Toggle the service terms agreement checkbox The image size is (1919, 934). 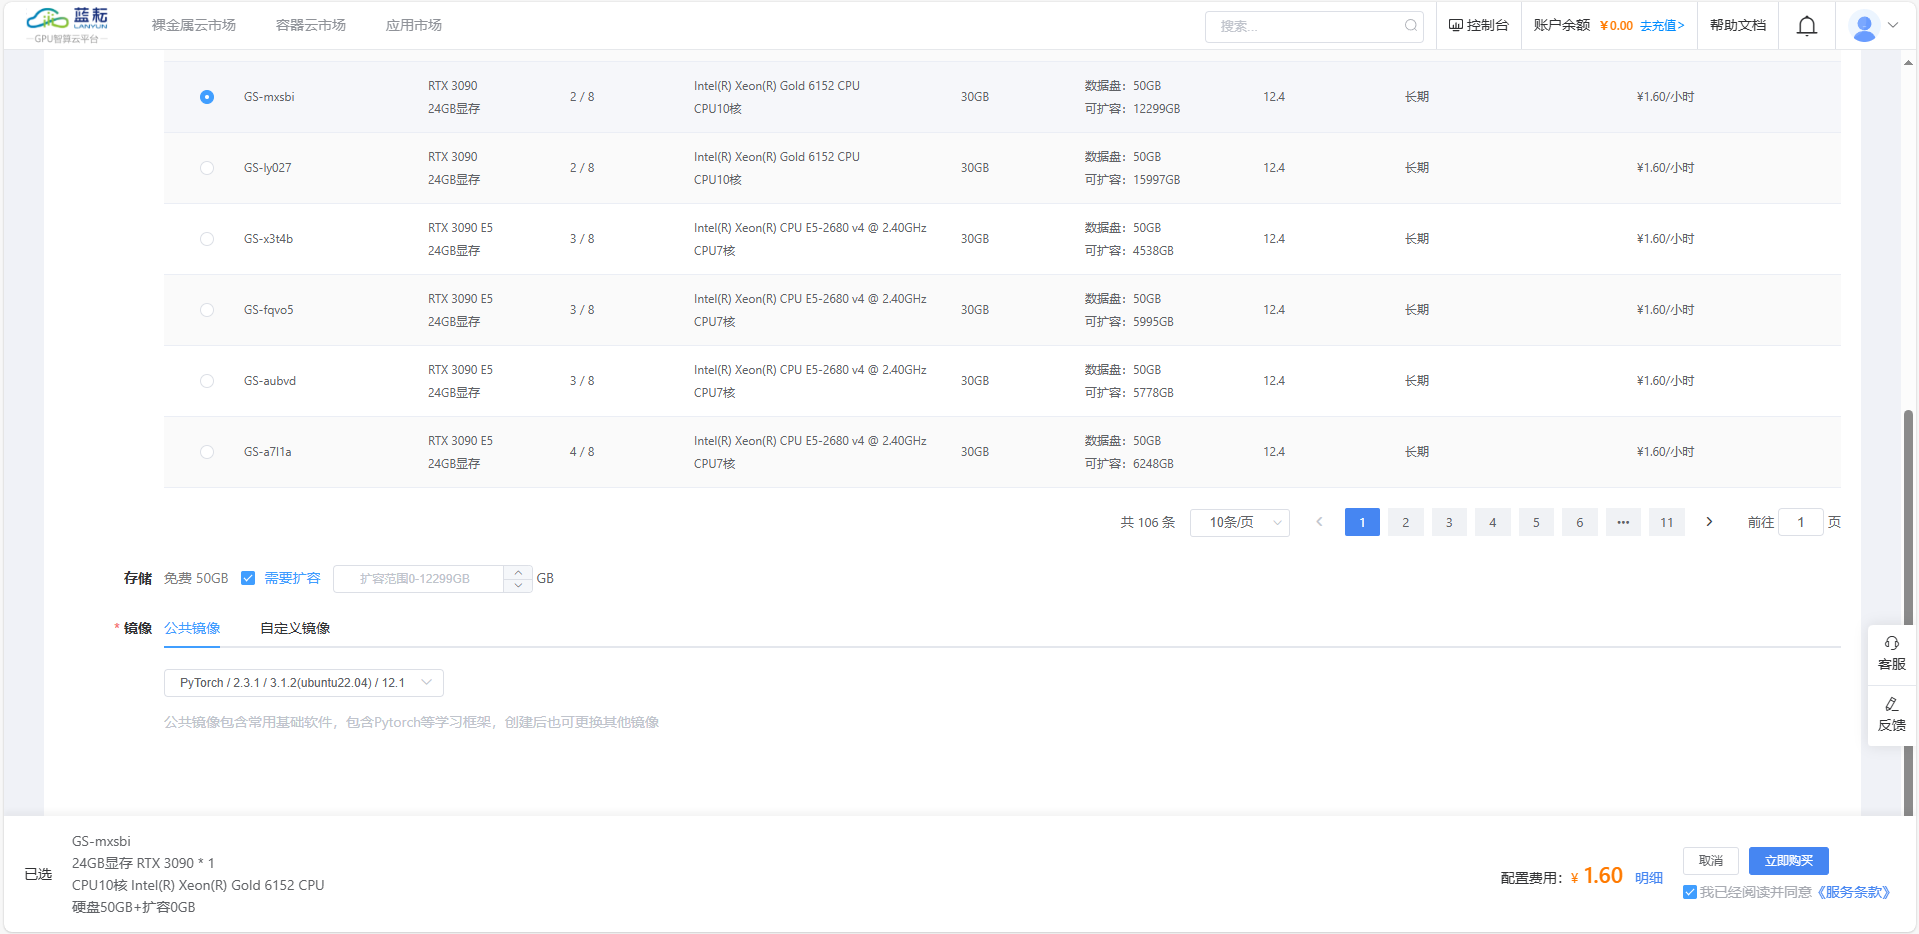[1690, 892]
